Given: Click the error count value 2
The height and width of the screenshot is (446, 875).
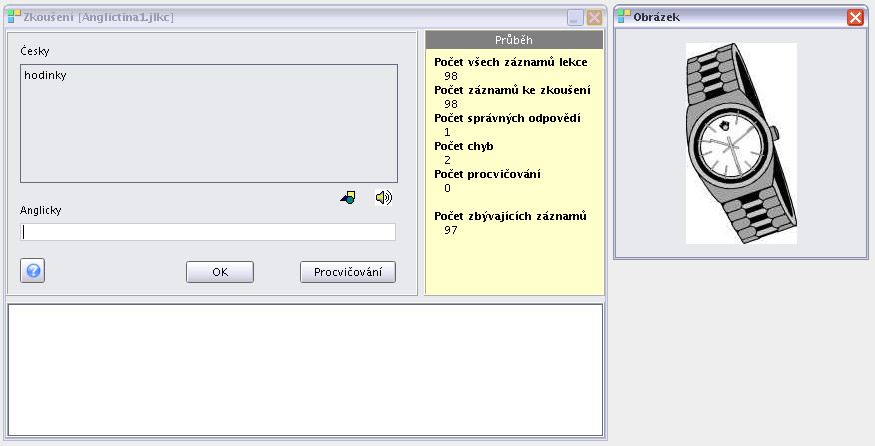Looking at the screenshot, I should [448, 160].
